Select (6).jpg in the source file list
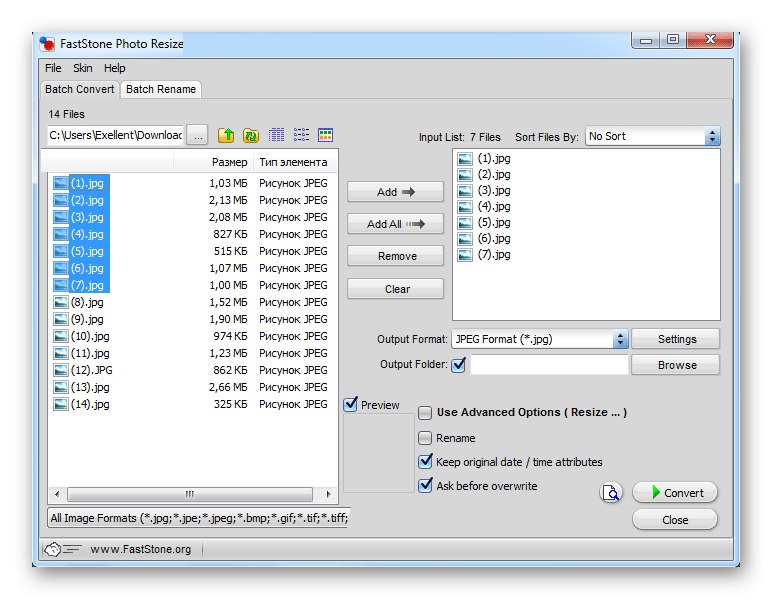This screenshot has width=772, height=599. pyautogui.click(x=87, y=268)
